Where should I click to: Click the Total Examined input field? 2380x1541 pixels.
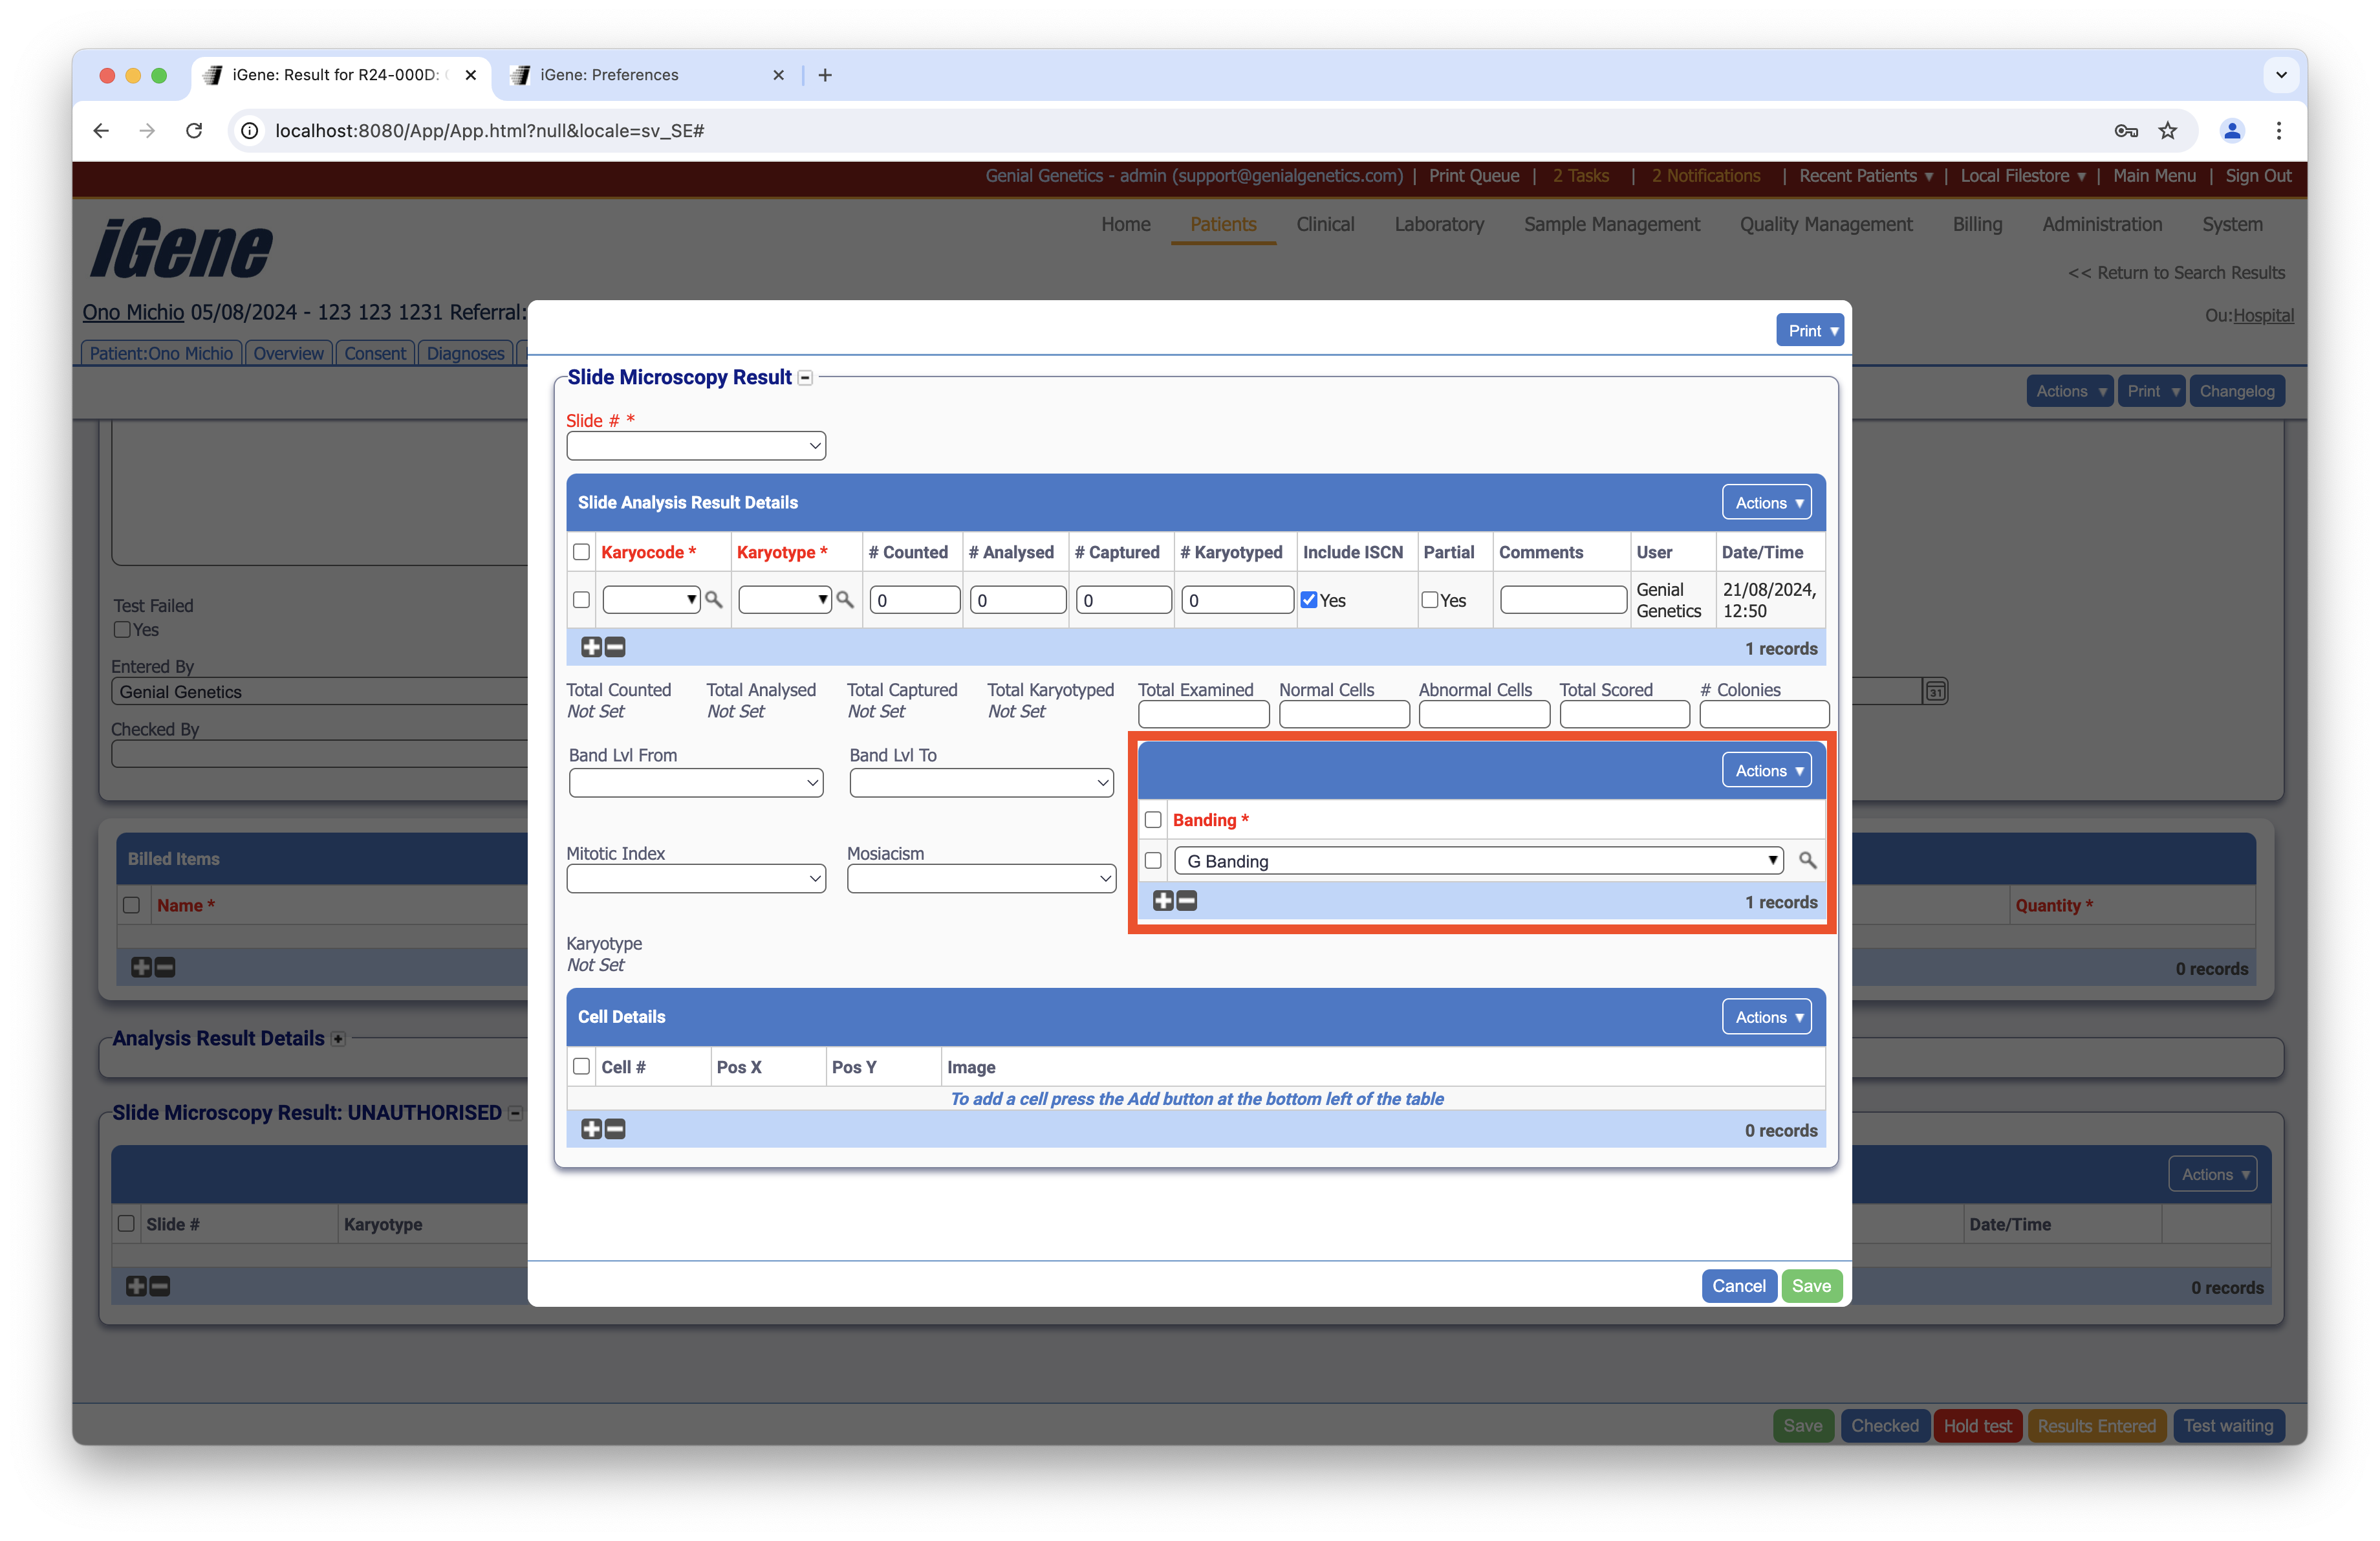tap(1203, 715)
